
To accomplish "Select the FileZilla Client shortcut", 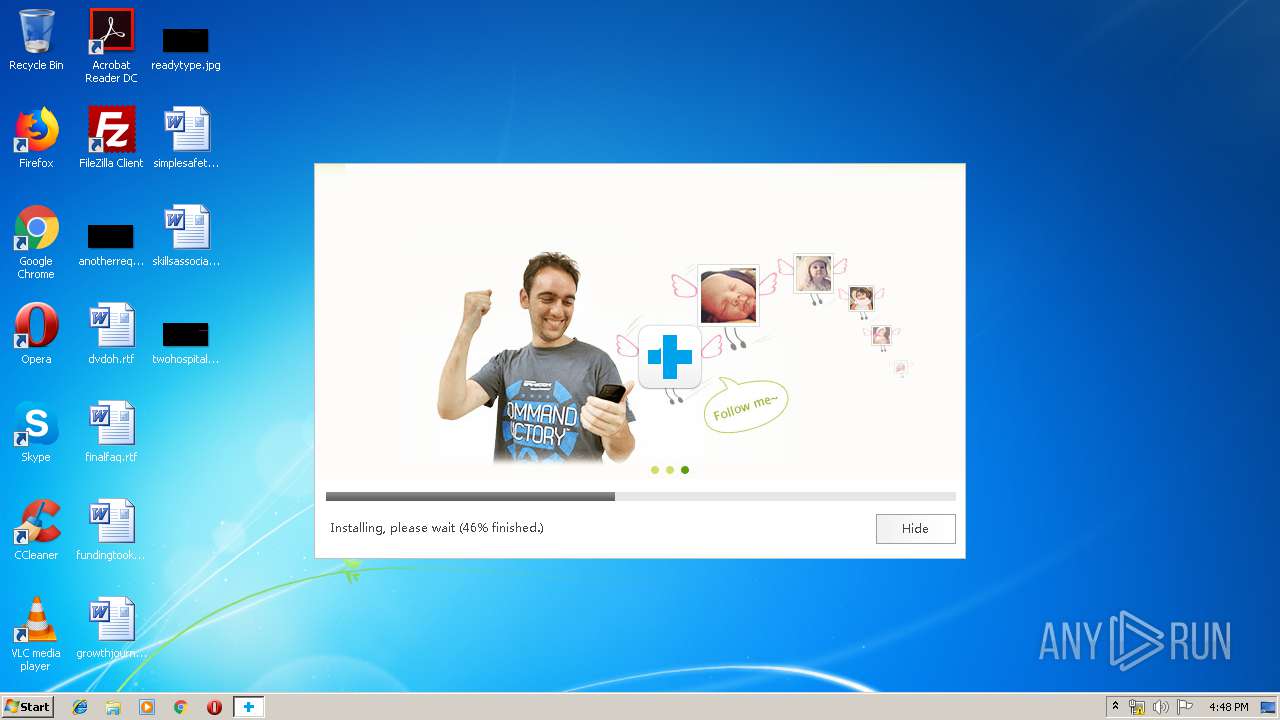I will pos(111,139).
